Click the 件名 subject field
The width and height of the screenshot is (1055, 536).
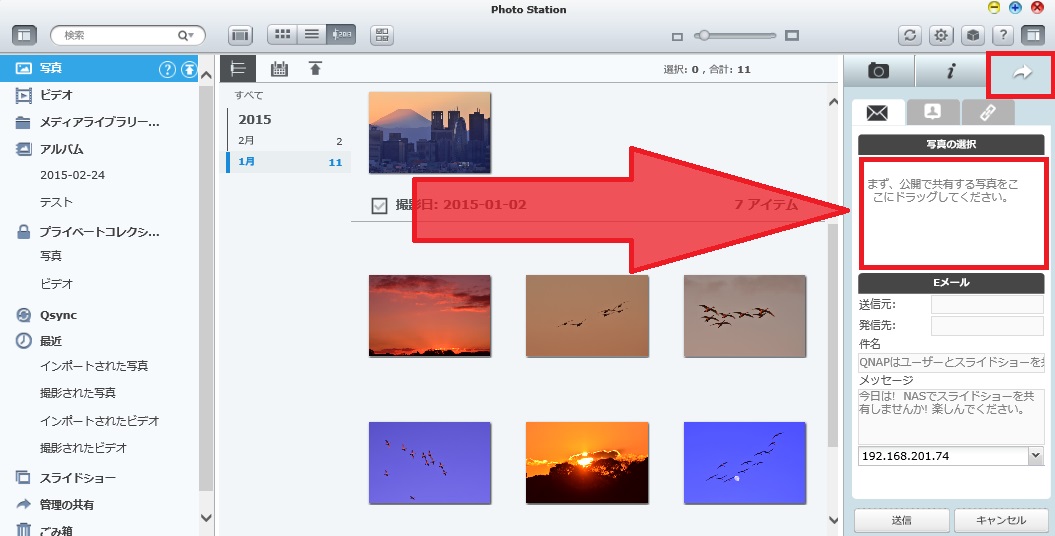click(951, 362)
